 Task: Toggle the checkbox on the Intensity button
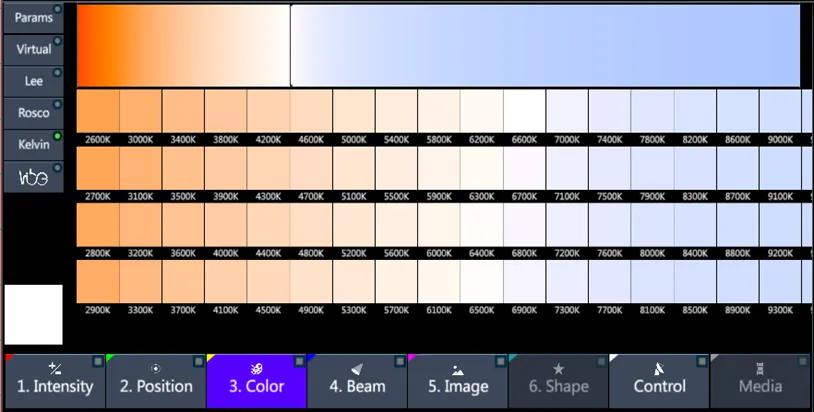pos(98,361)
